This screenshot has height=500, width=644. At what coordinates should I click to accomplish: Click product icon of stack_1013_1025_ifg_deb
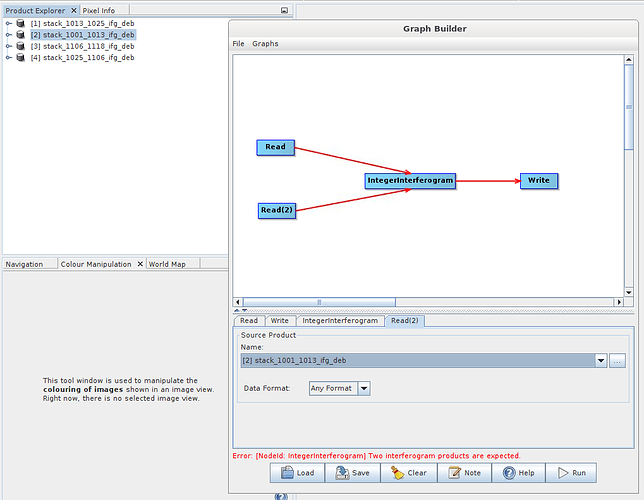click(x=20, y=23)
